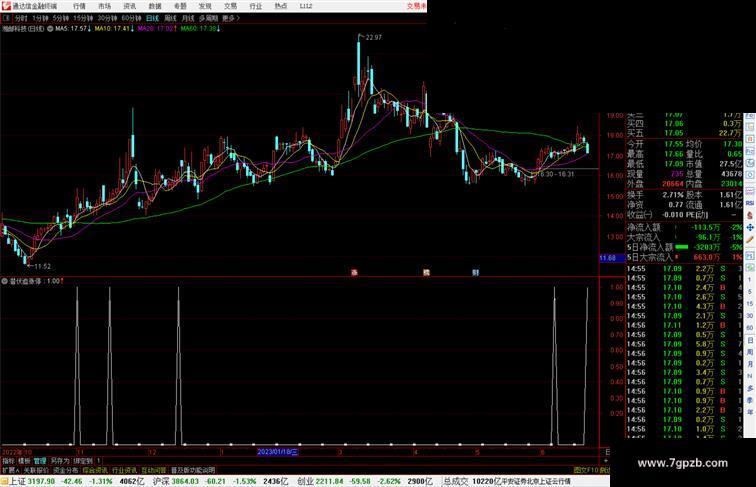Click the blue 财 marker under chart
Image resolution: width=756 pixels, height=487 pixels.
click(475, 272)
